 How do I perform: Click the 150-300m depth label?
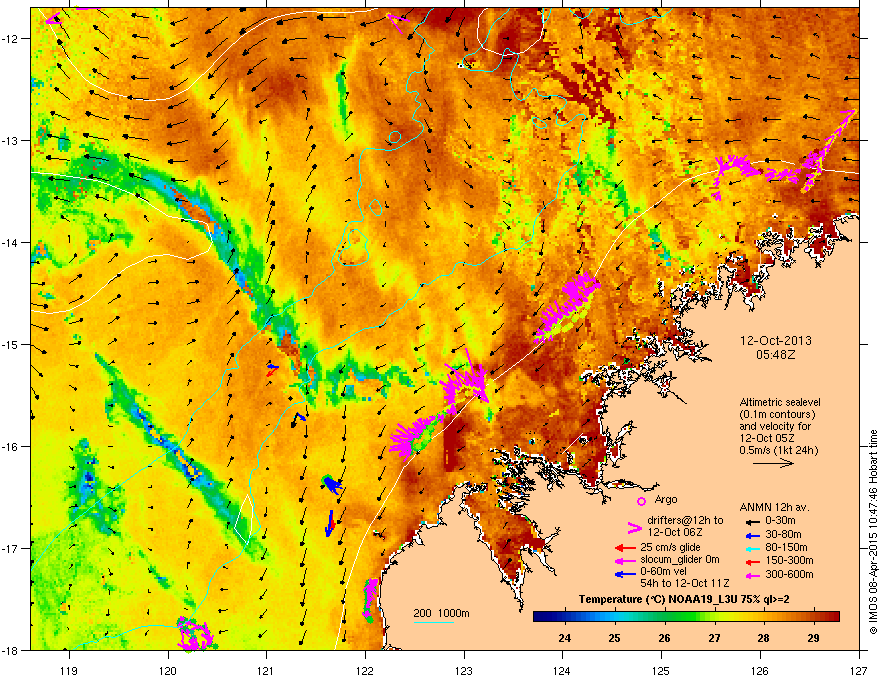click(789, 560)
